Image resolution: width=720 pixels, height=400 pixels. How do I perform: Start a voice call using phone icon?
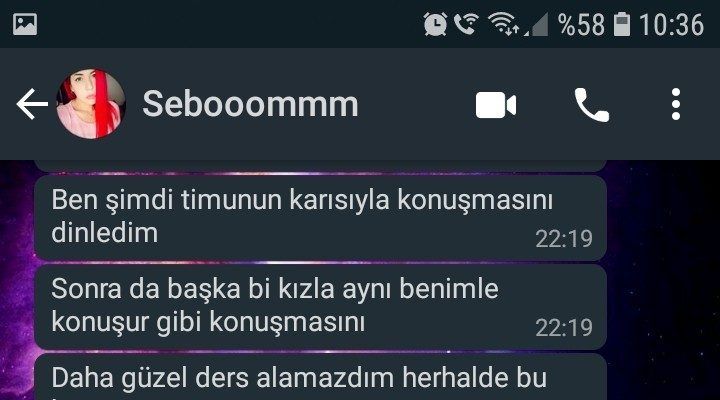point(592,105)
